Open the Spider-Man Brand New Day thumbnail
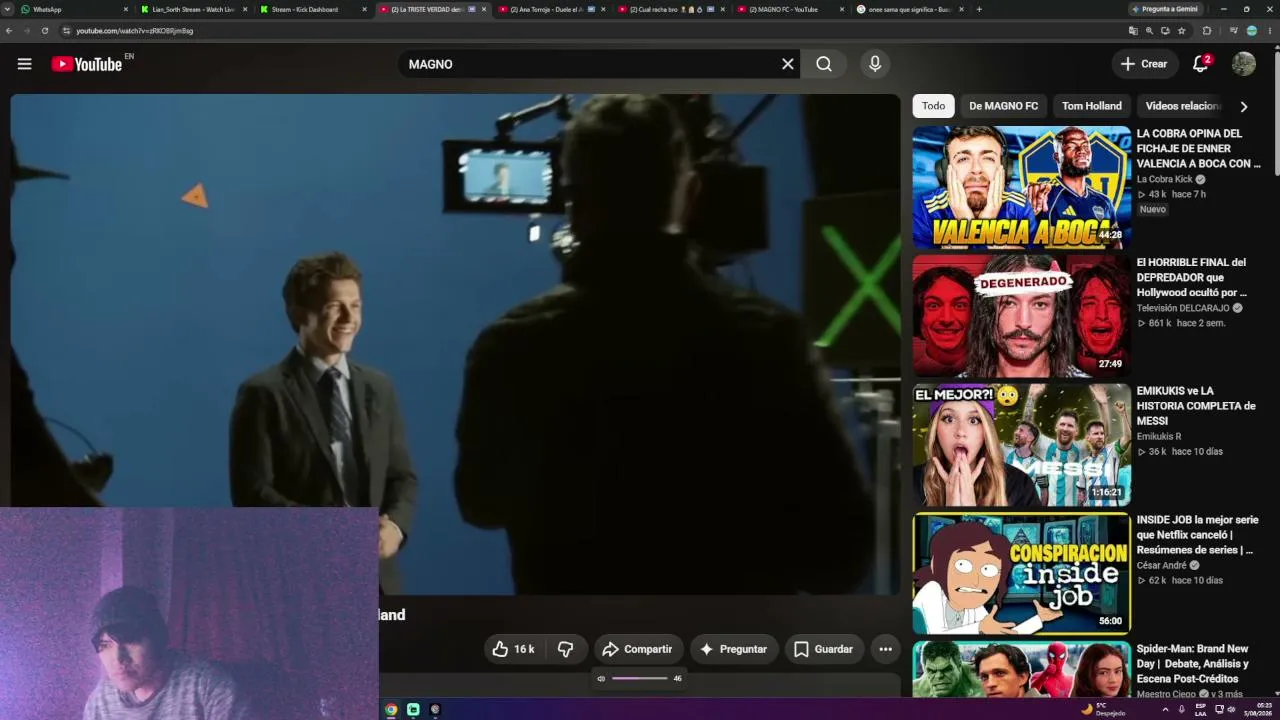The image size is (1280, 720). pyautogui.click(x=1021, y=669)
